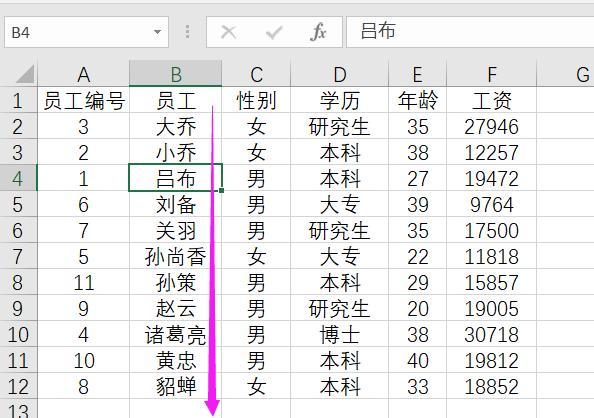Click the Enter checkmark formula bar icon
The height and width of the screenshot is (418, 594).
click(x=274, y=32)
